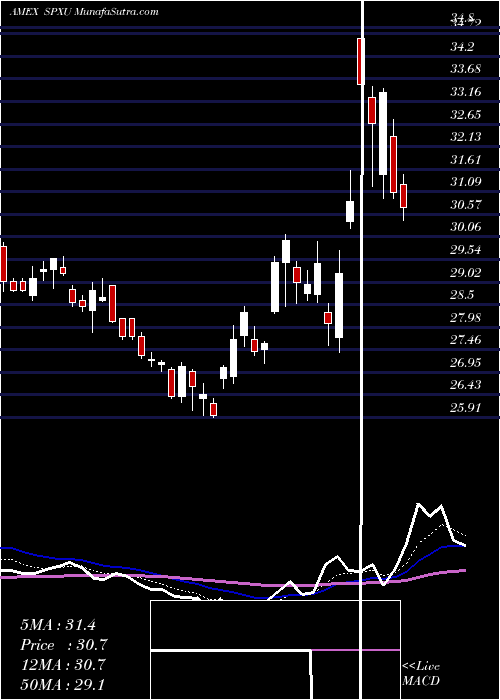
Task: Select the last red candle near 30.57
Action: (x=404, y=196)
